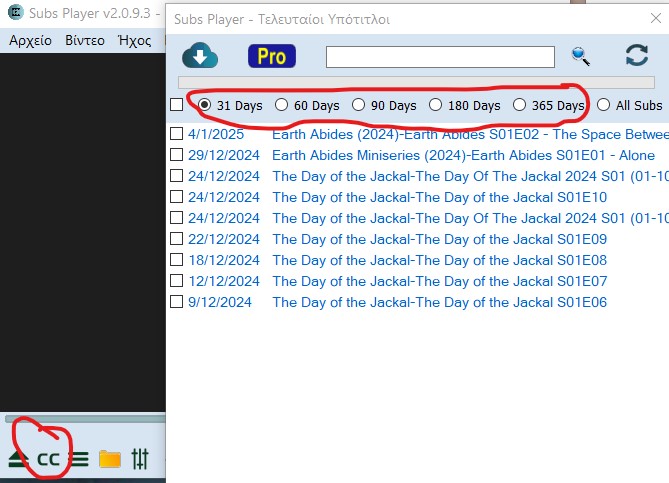The width and height of the screenshot is (669, 483).
Task: Click the video seek bar
Action: (85, 419)
